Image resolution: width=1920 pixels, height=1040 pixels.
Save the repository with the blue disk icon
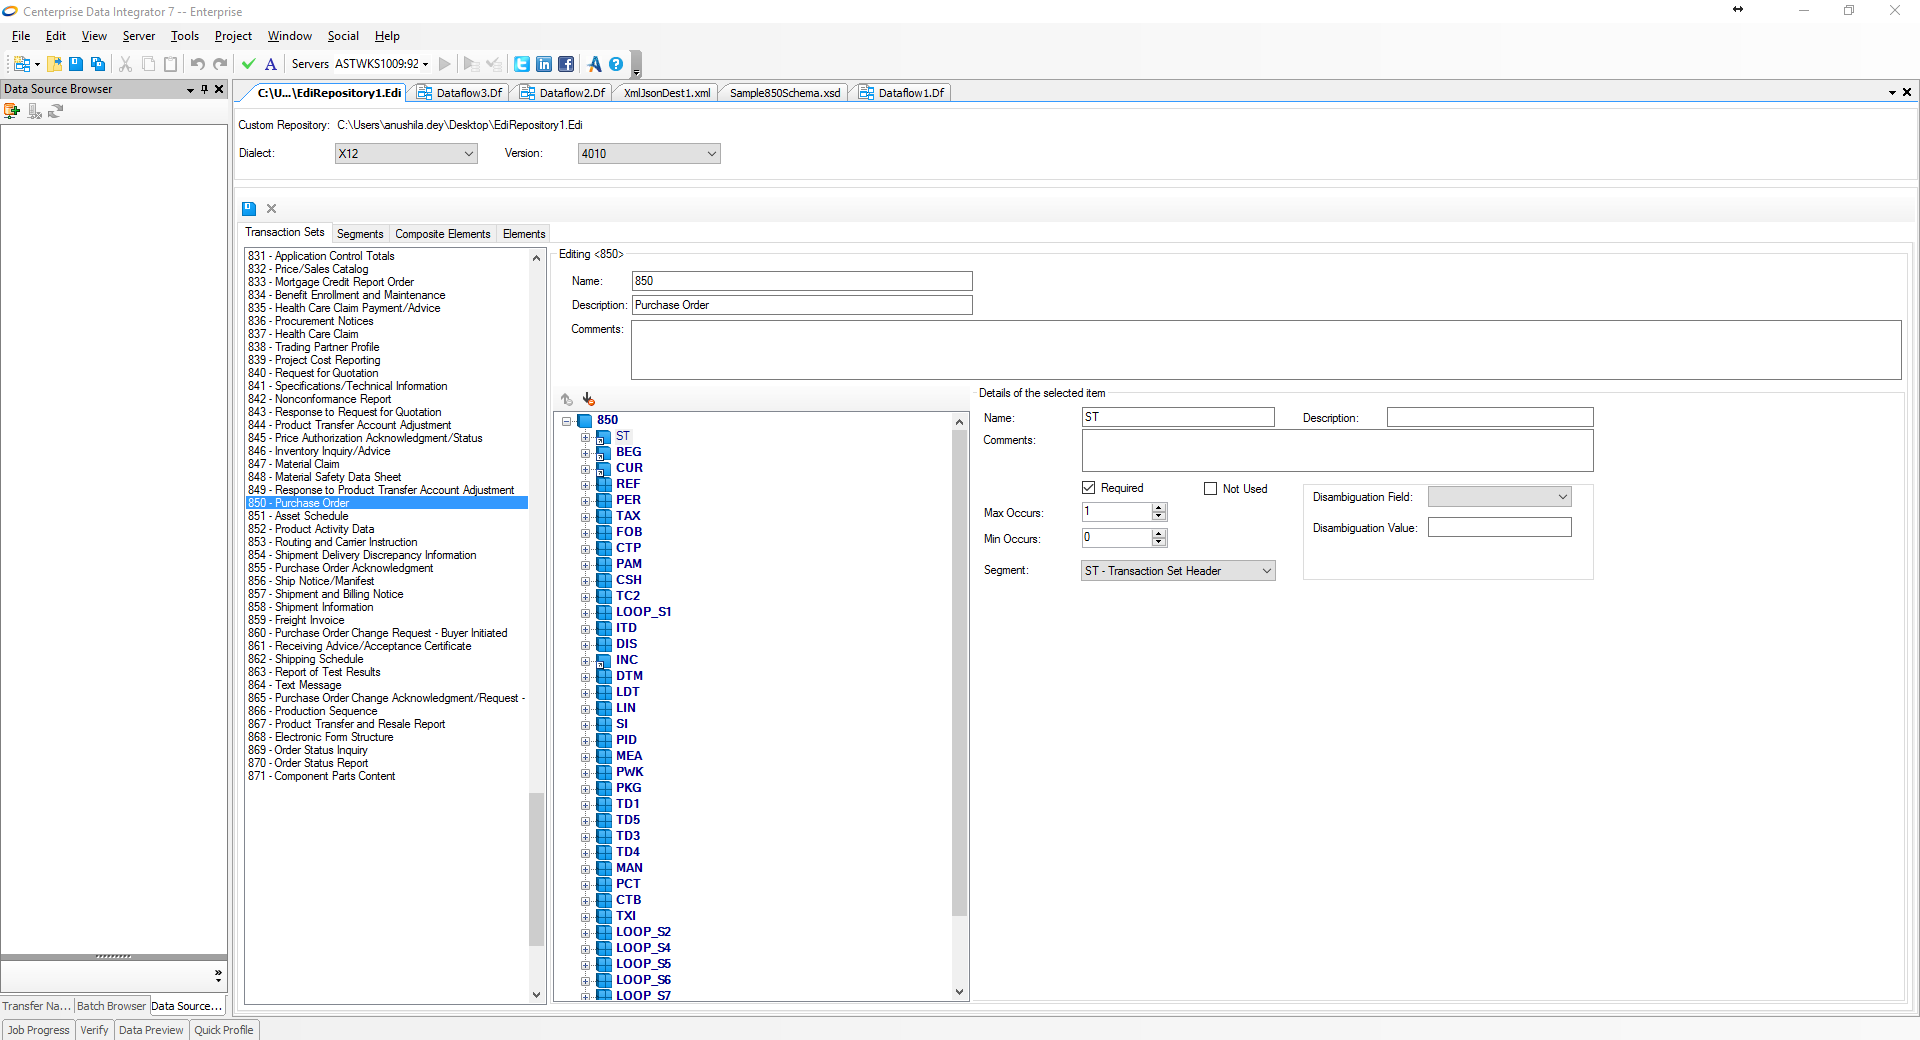tap(249, 209)
